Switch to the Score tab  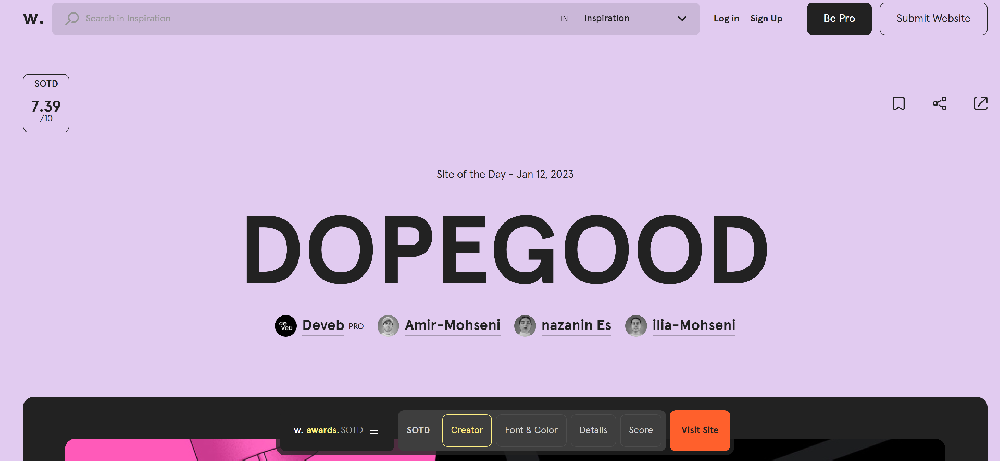tap(641, 430)
